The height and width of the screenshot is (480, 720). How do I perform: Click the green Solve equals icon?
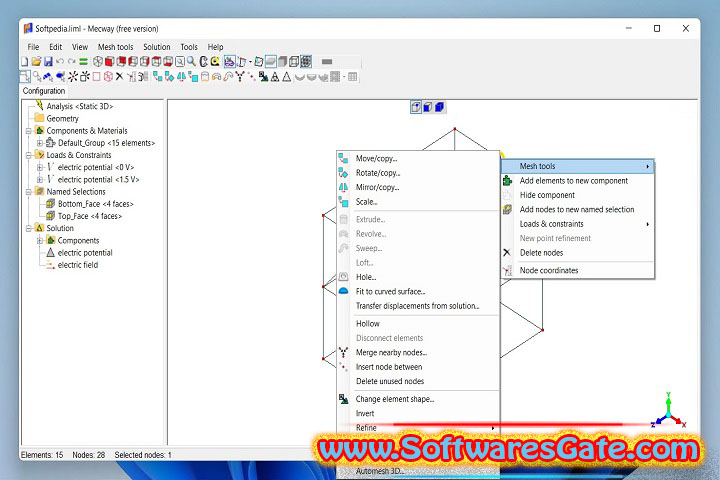pyautogui.click(x=83, y=62)
